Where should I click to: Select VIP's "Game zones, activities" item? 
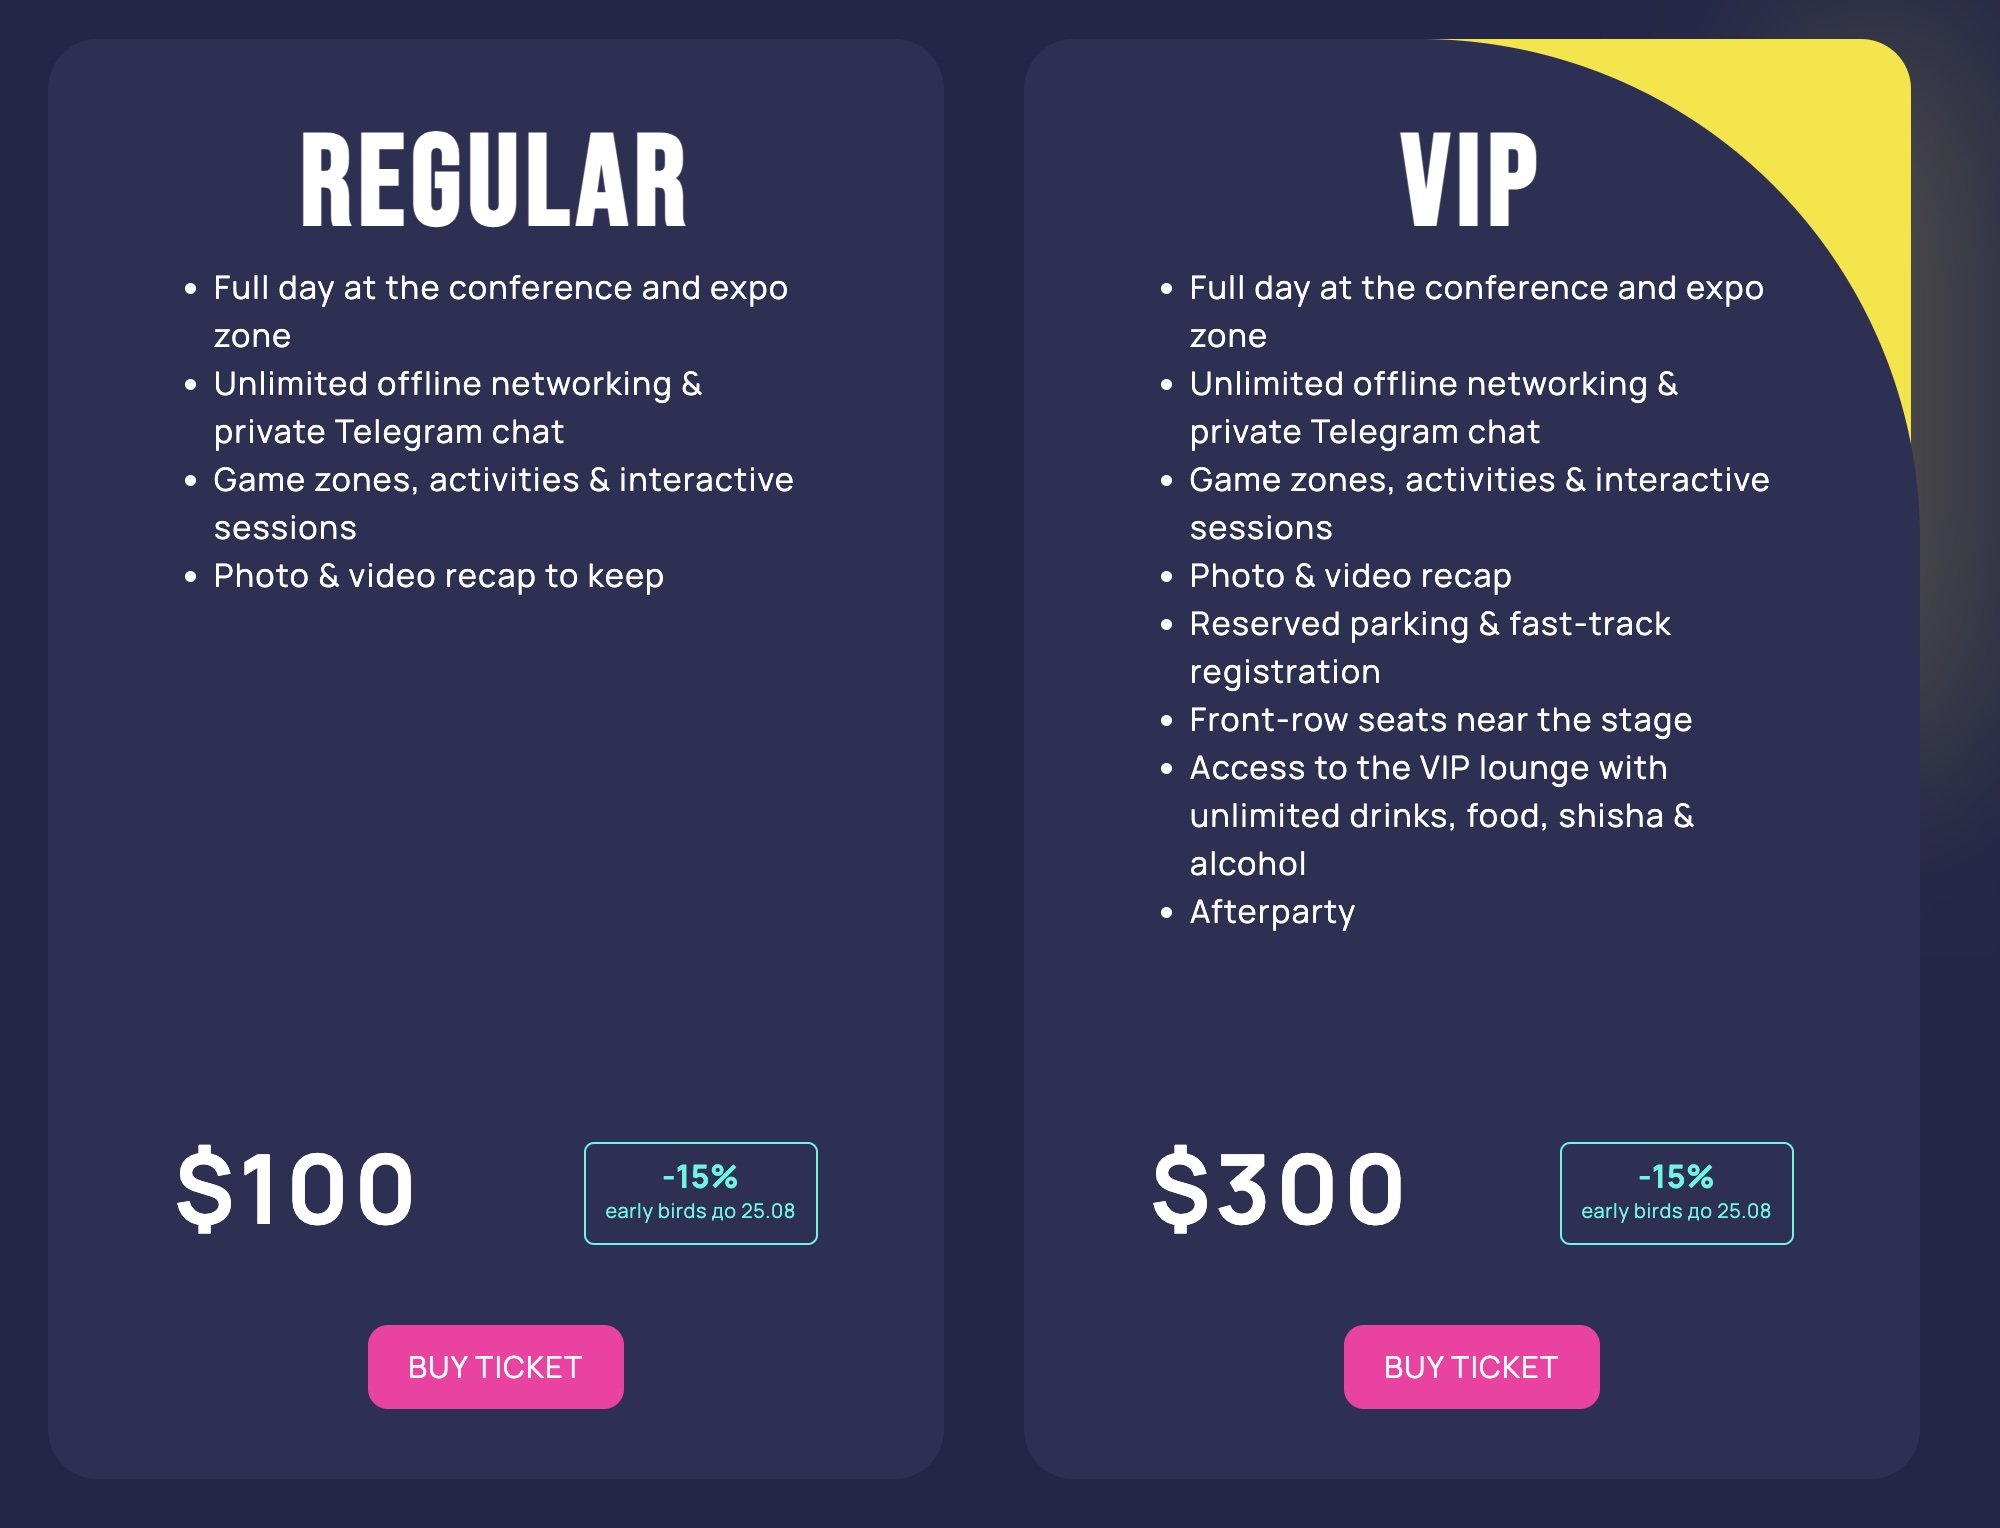1479,503
